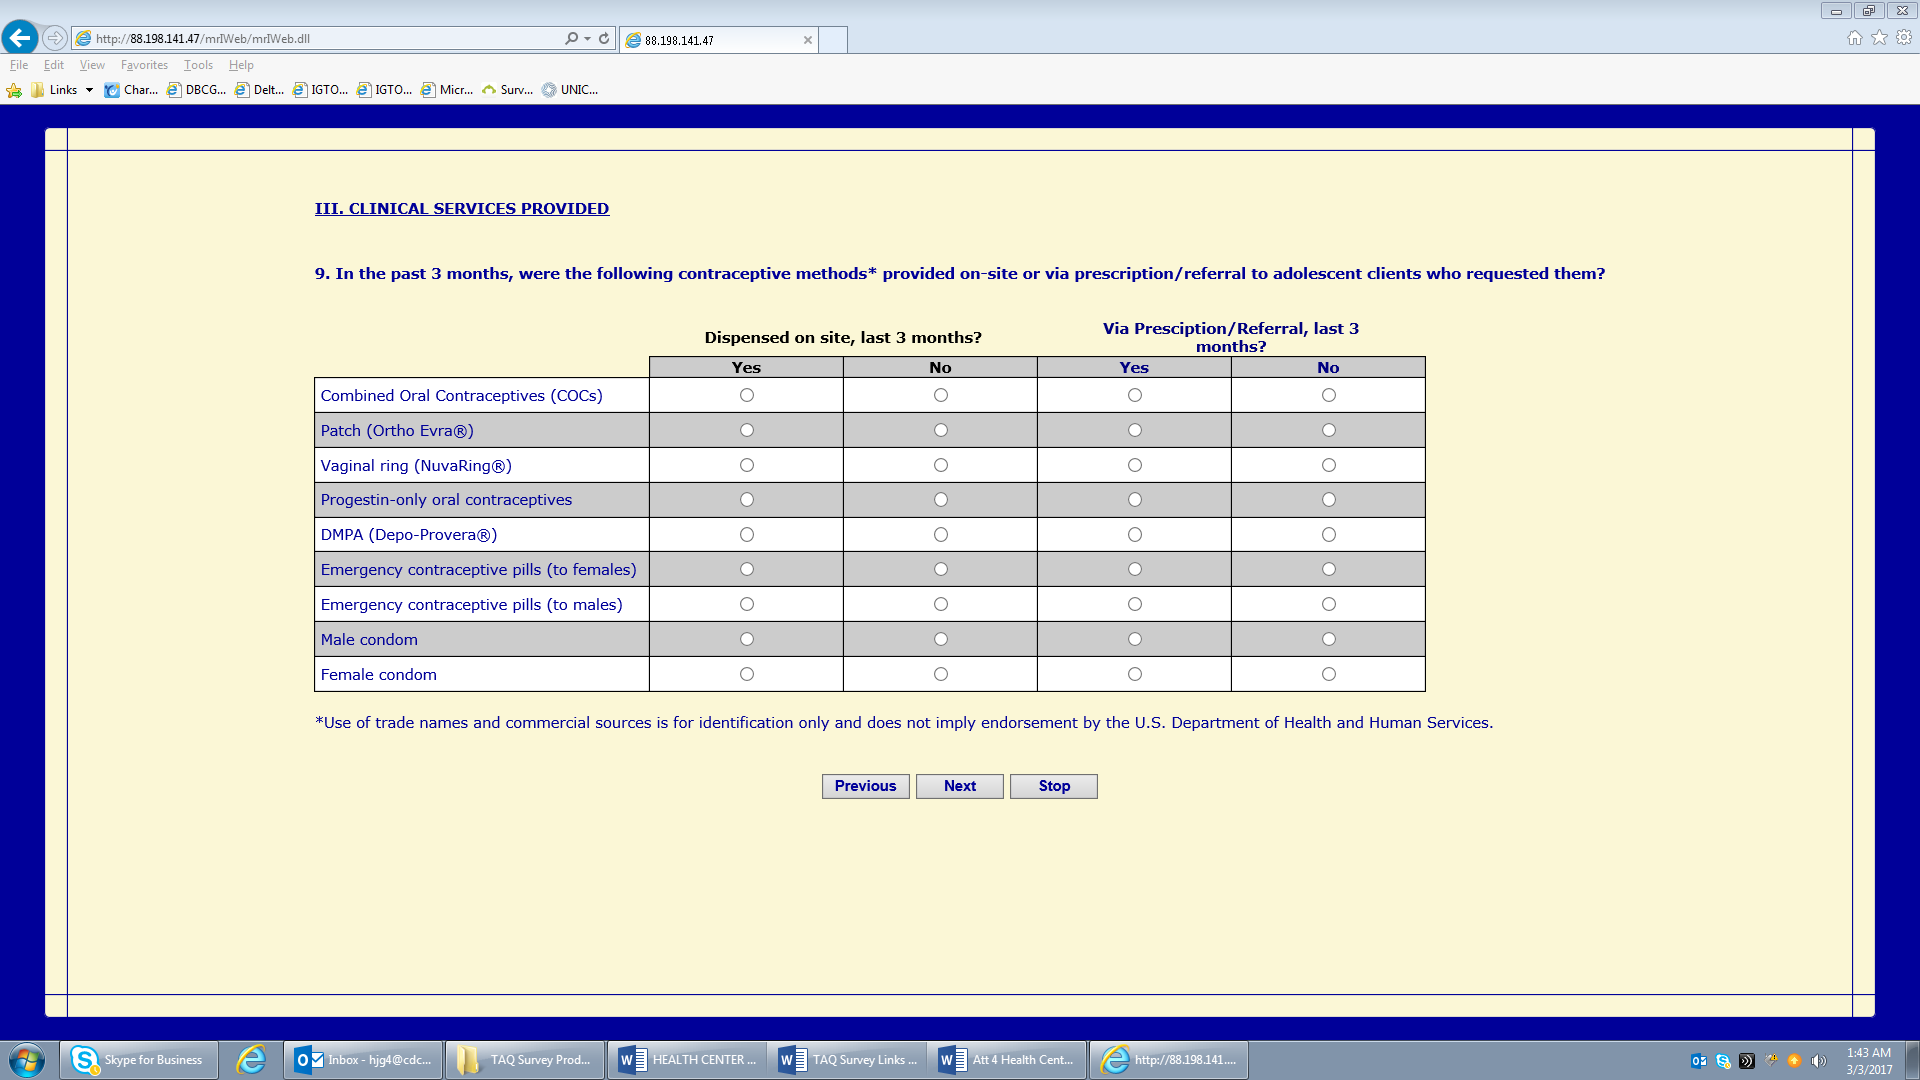Select No dispensed on site for Male condom
This screenshot has height=1080, width=1920.
click(941, 639)
